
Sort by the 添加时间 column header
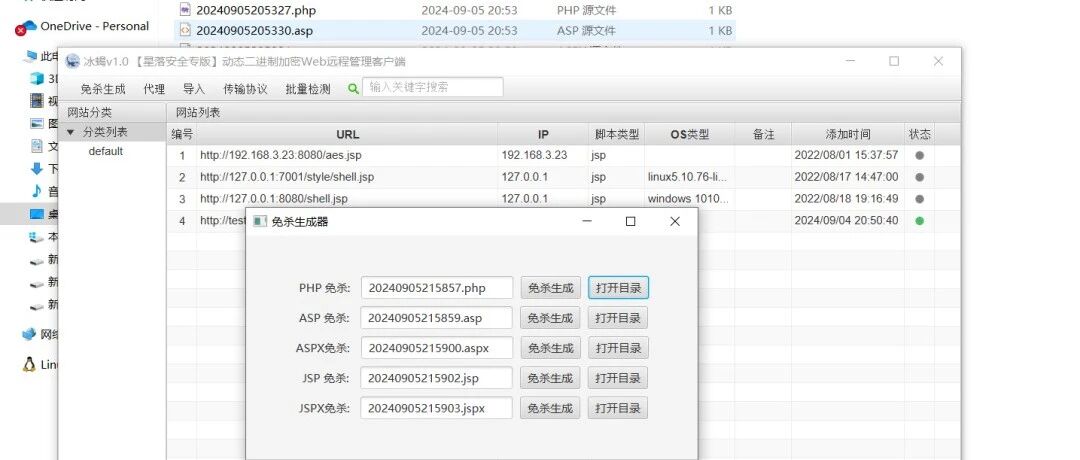tap(848, 134)
